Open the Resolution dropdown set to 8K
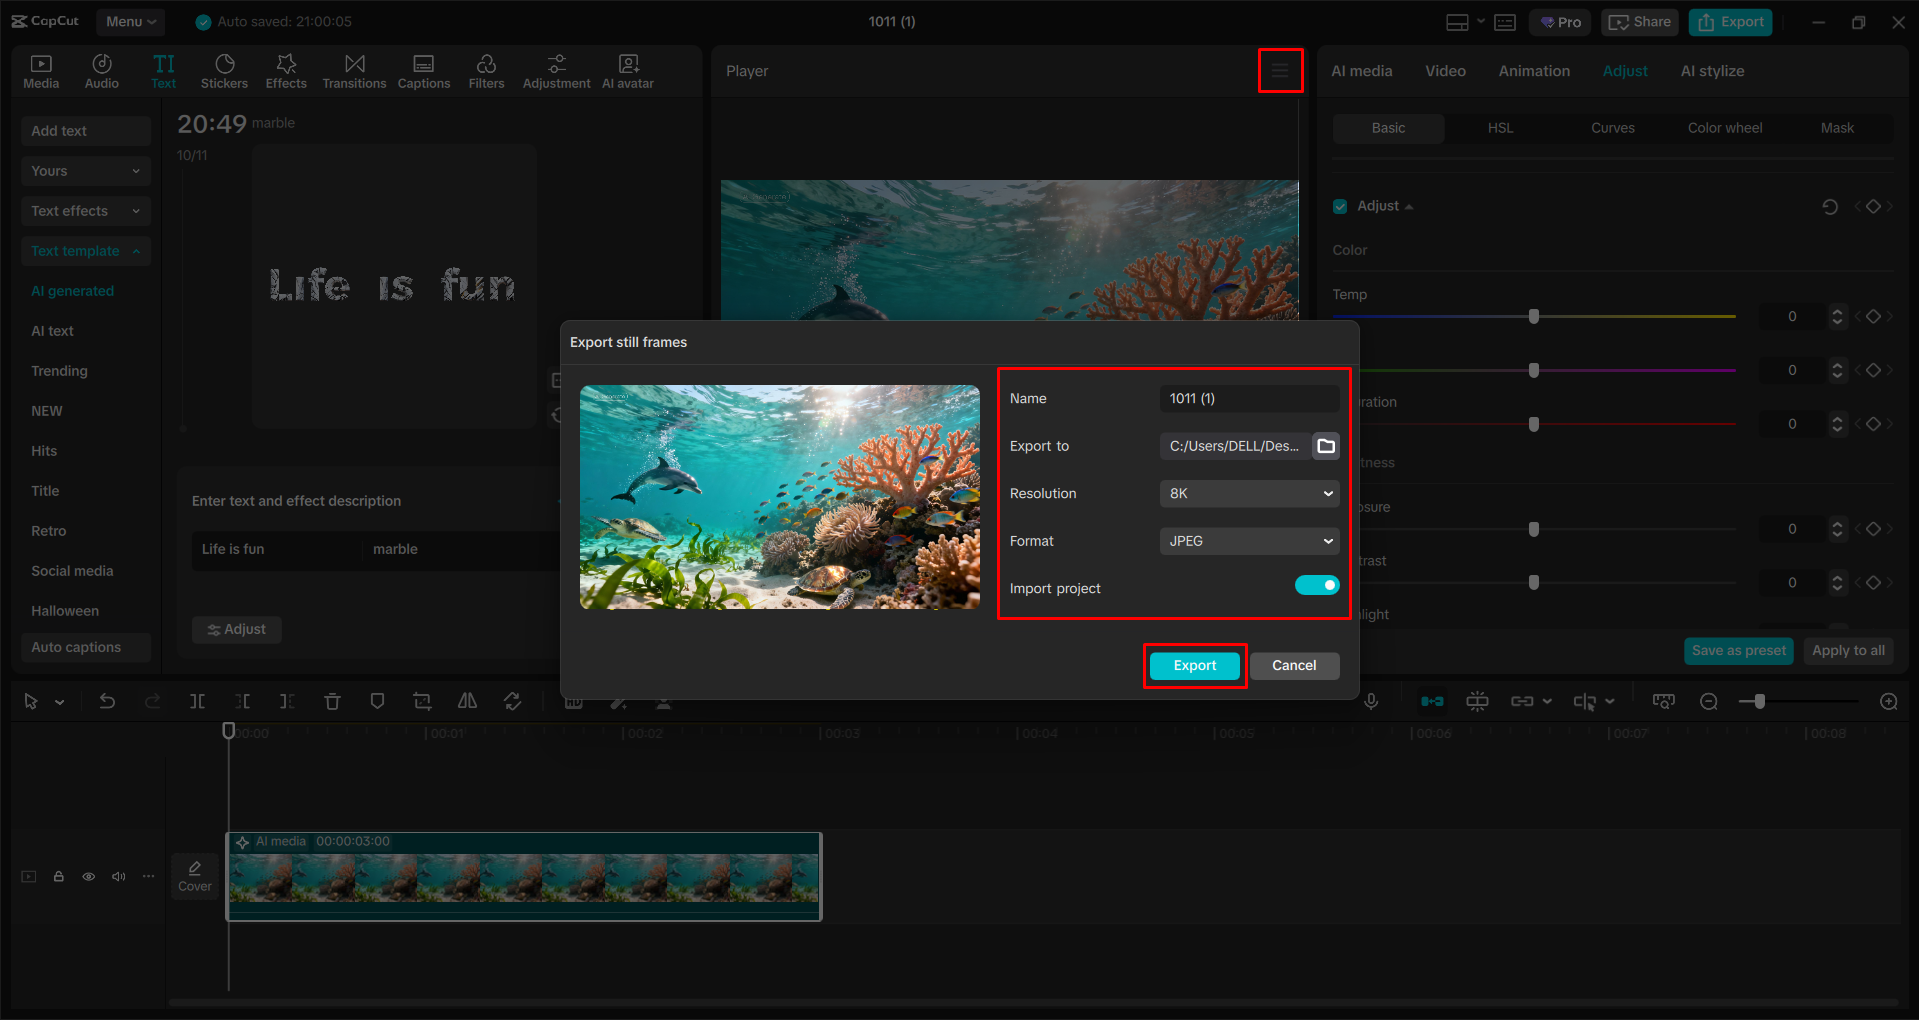Viewport: 1919px width, 1020px height. [1248, 493]
